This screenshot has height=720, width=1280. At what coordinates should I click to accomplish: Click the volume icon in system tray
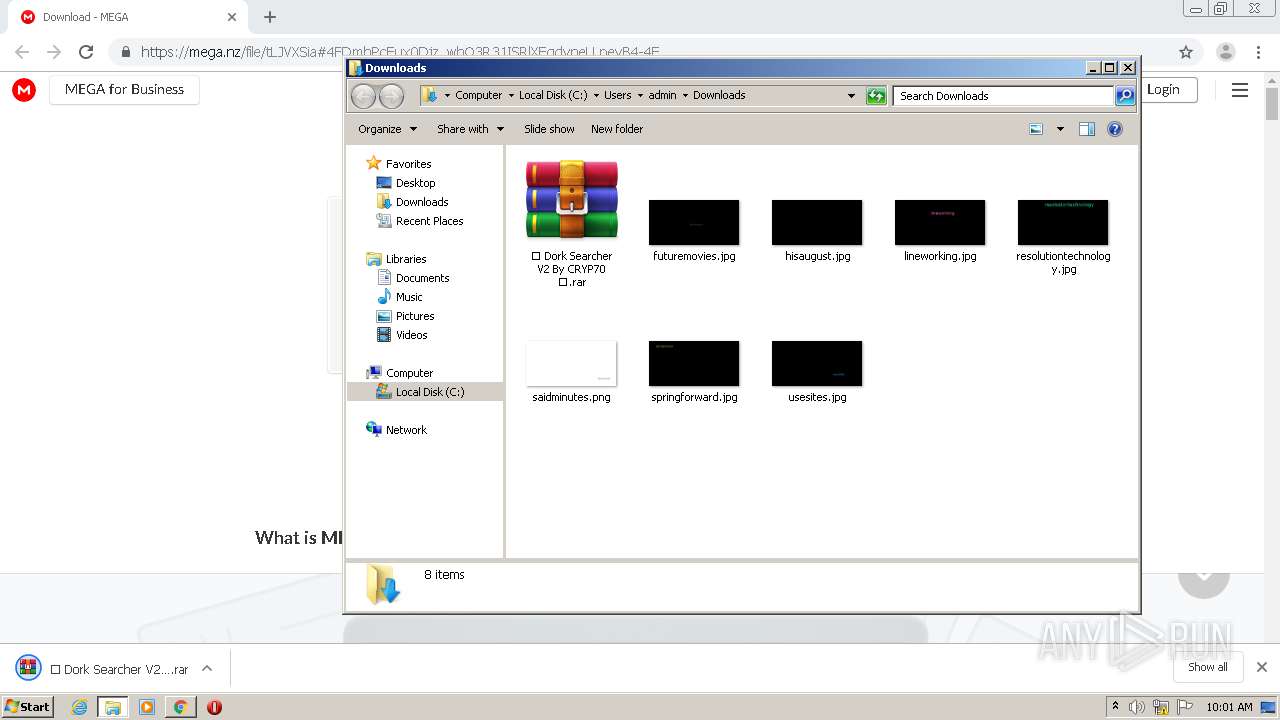pyautogui.click(x=1137, y=707)
